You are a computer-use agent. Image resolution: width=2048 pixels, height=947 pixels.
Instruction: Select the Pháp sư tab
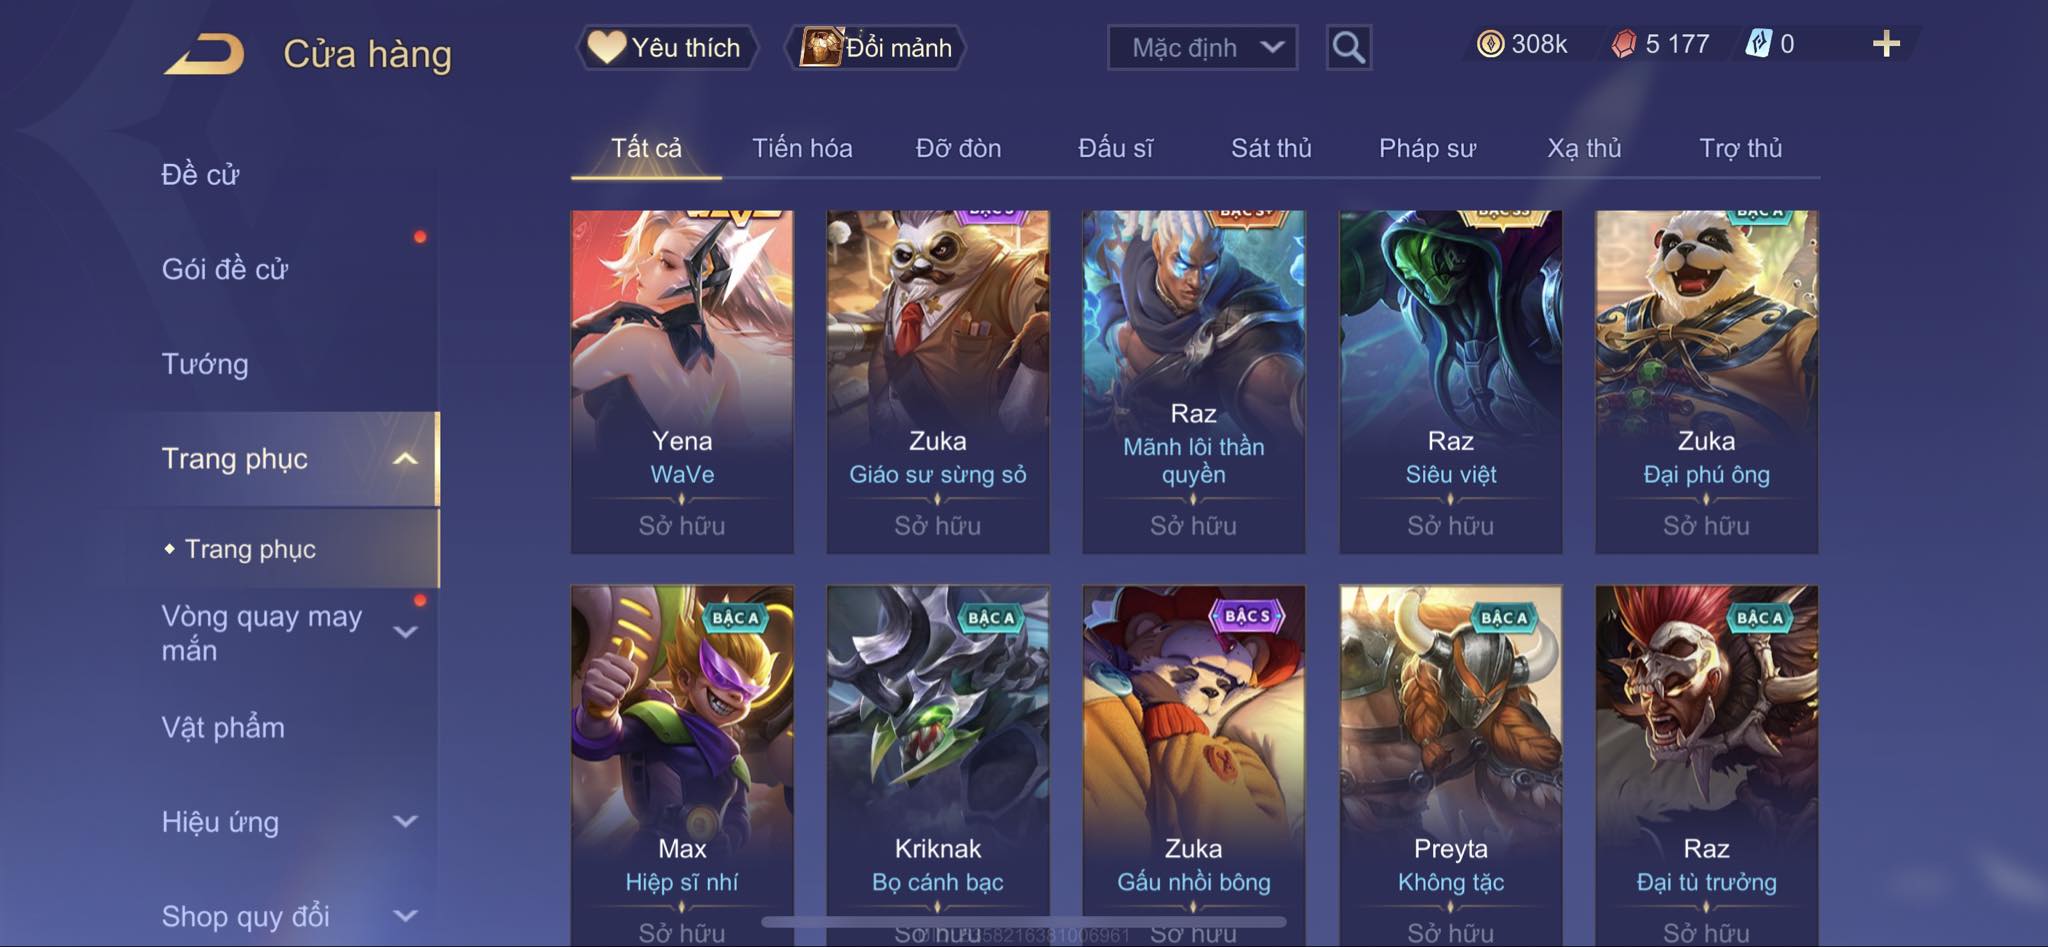[1427, 148]
